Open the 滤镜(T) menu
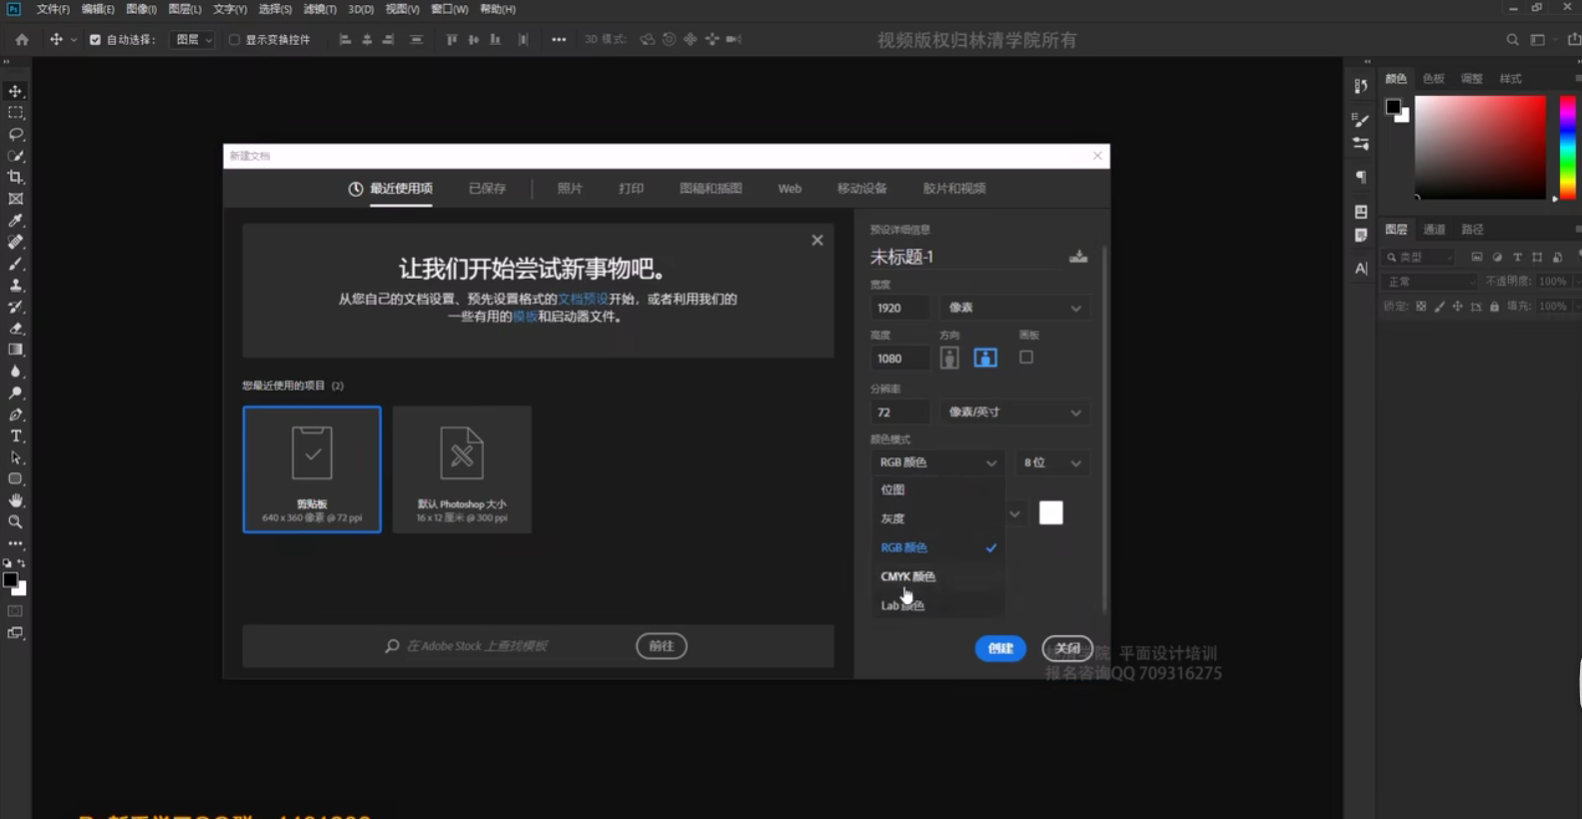This screenshot has height=819, width=1582. point(320,9)
